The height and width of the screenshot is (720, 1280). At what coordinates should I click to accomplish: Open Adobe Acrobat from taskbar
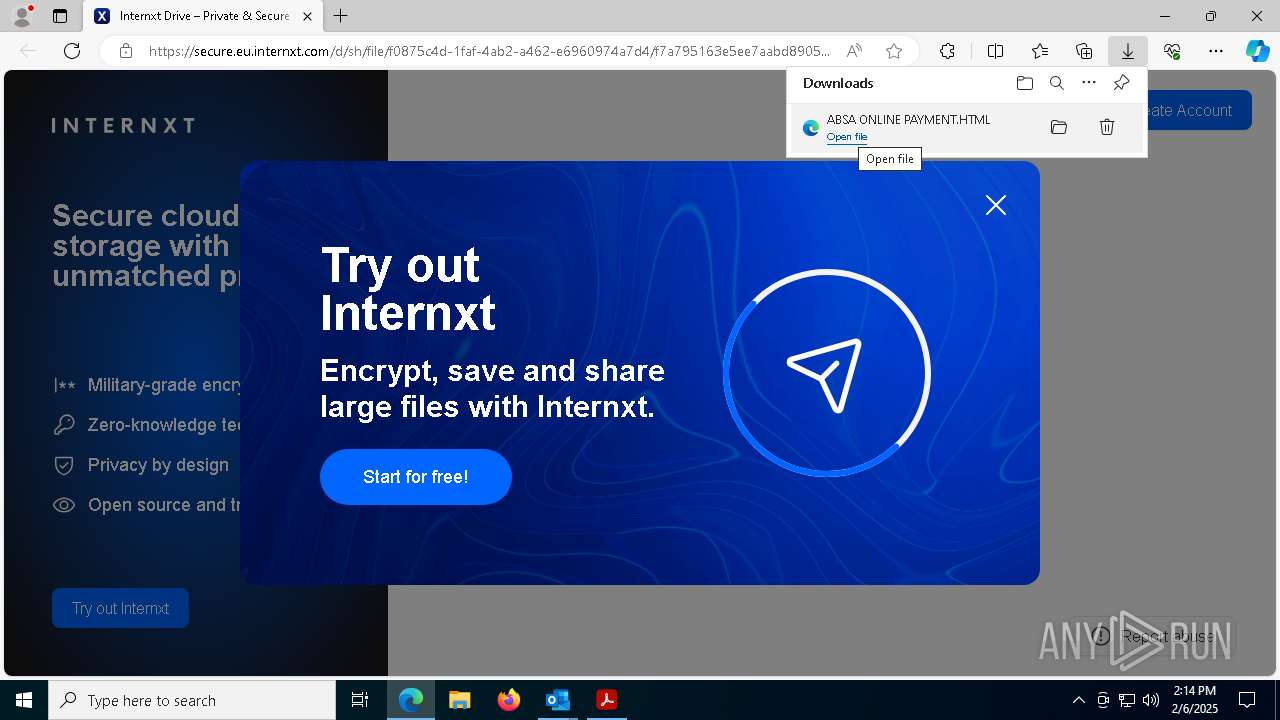[606, 700]
